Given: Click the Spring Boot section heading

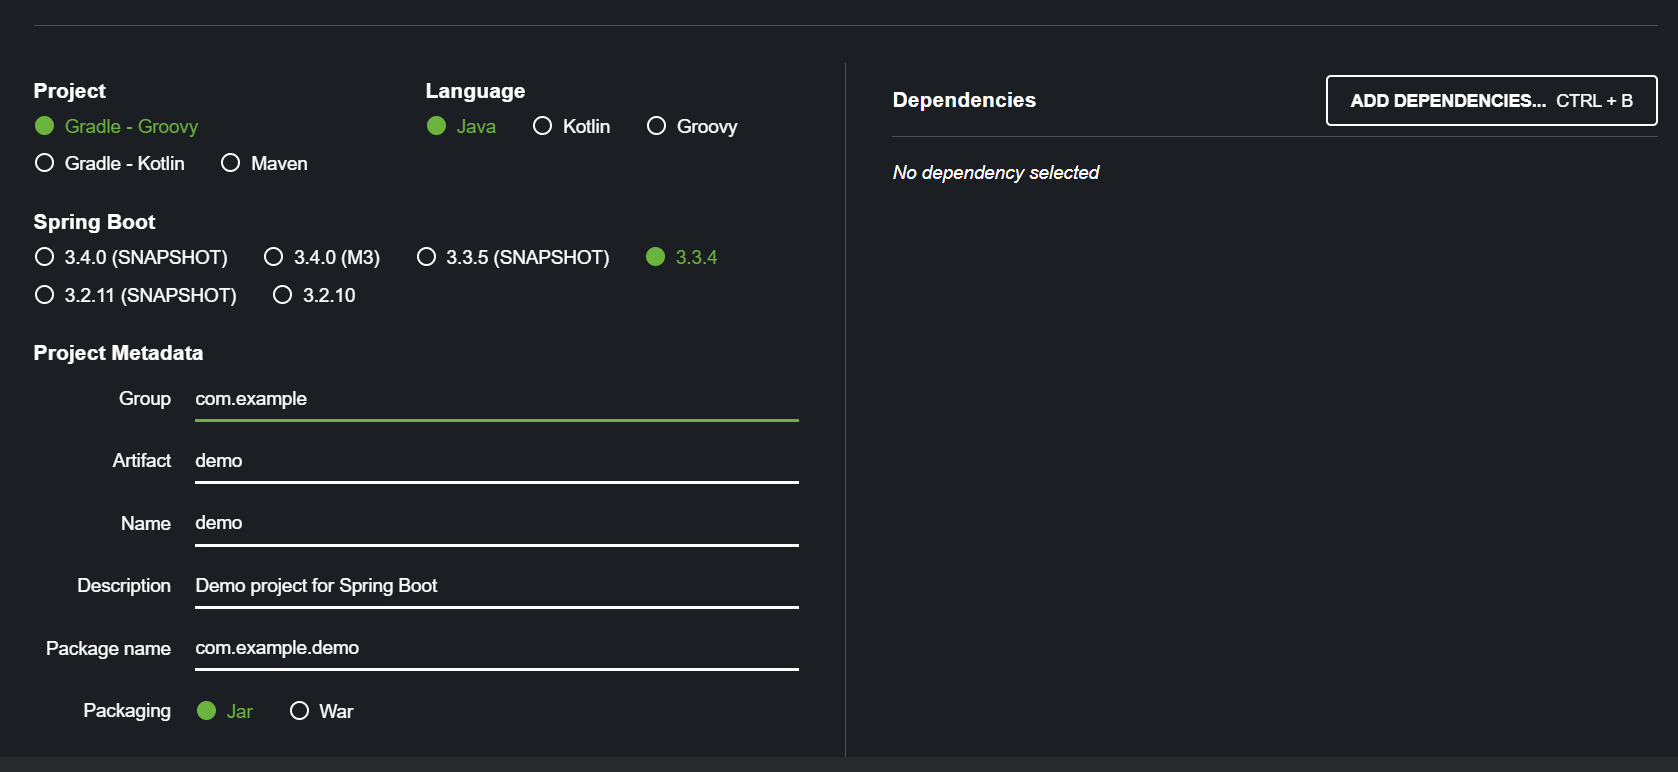Looking at the screenshot, I should pos(94,222).
